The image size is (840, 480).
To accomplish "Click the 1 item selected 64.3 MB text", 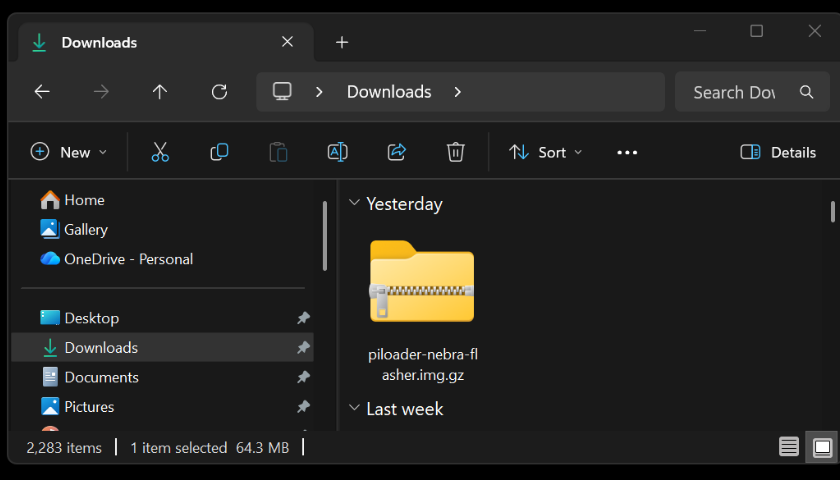I will (209, 447).
